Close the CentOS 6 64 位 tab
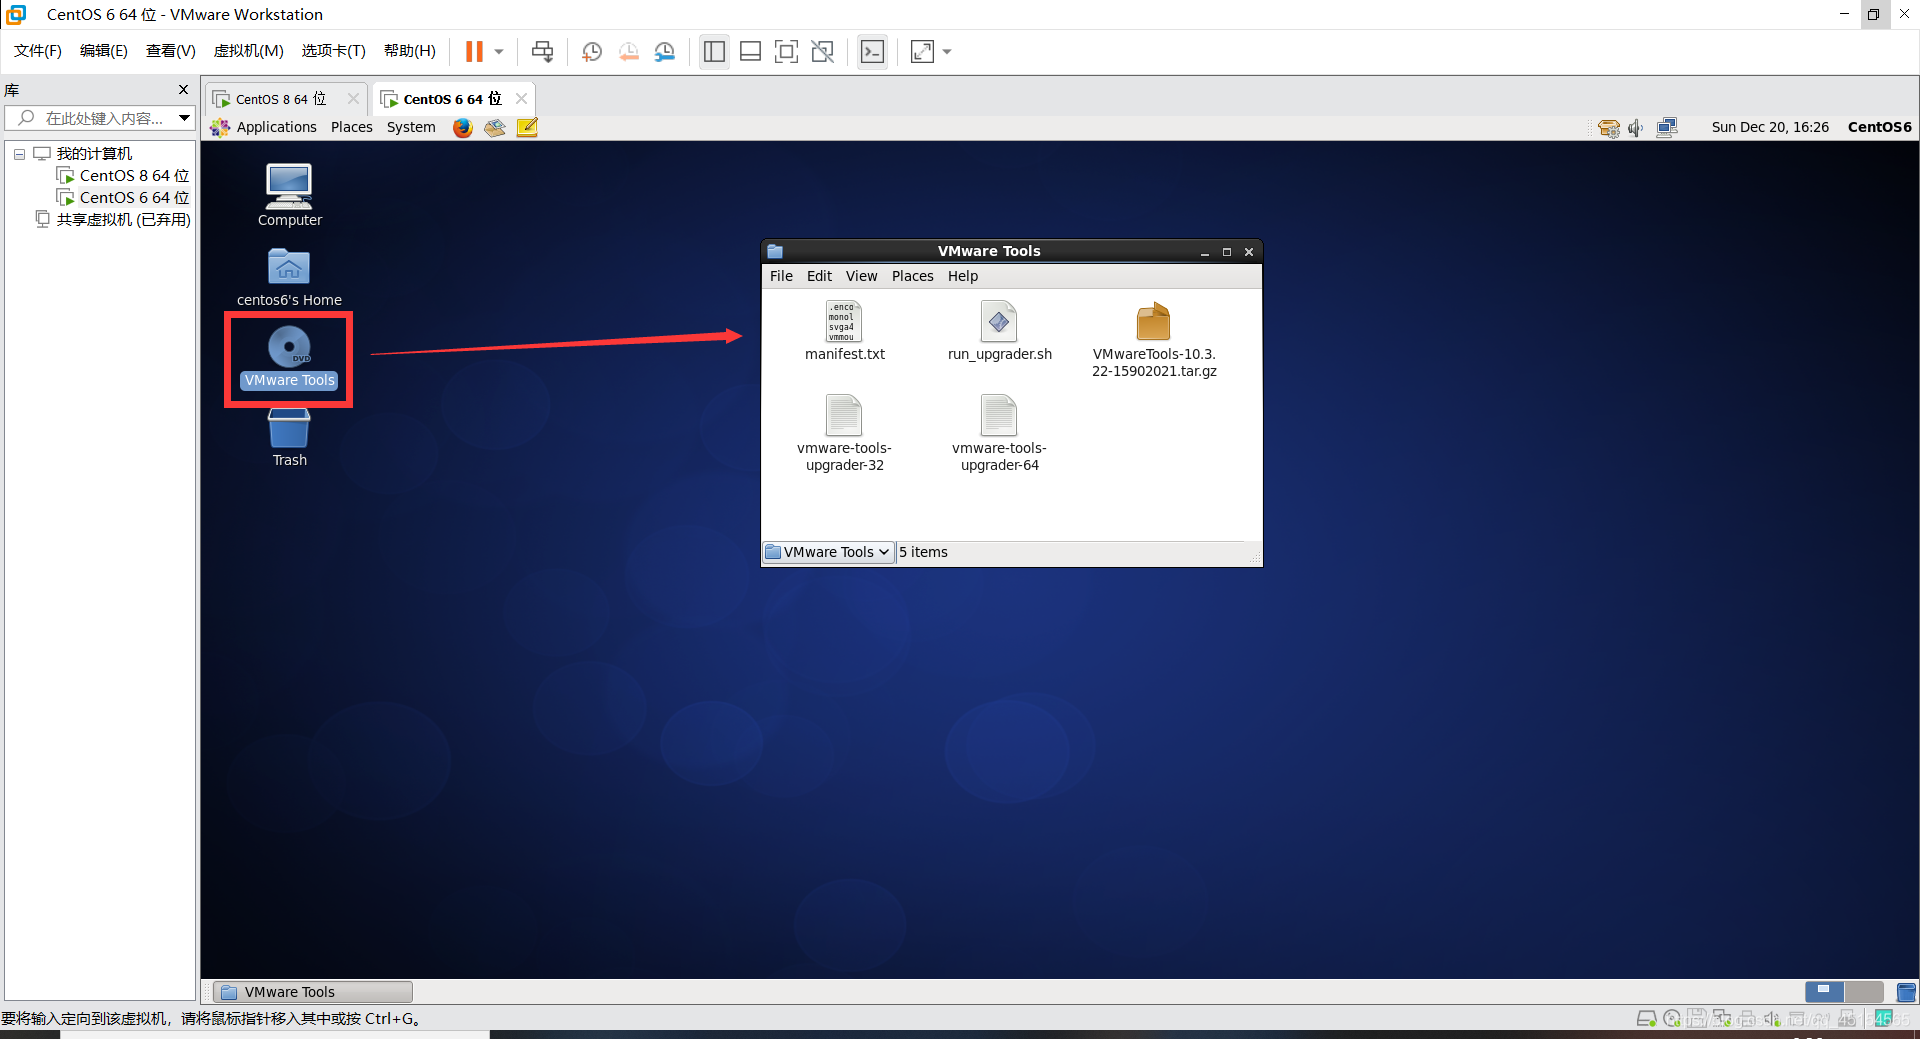1920x1039 pixels. coord(521,98)
